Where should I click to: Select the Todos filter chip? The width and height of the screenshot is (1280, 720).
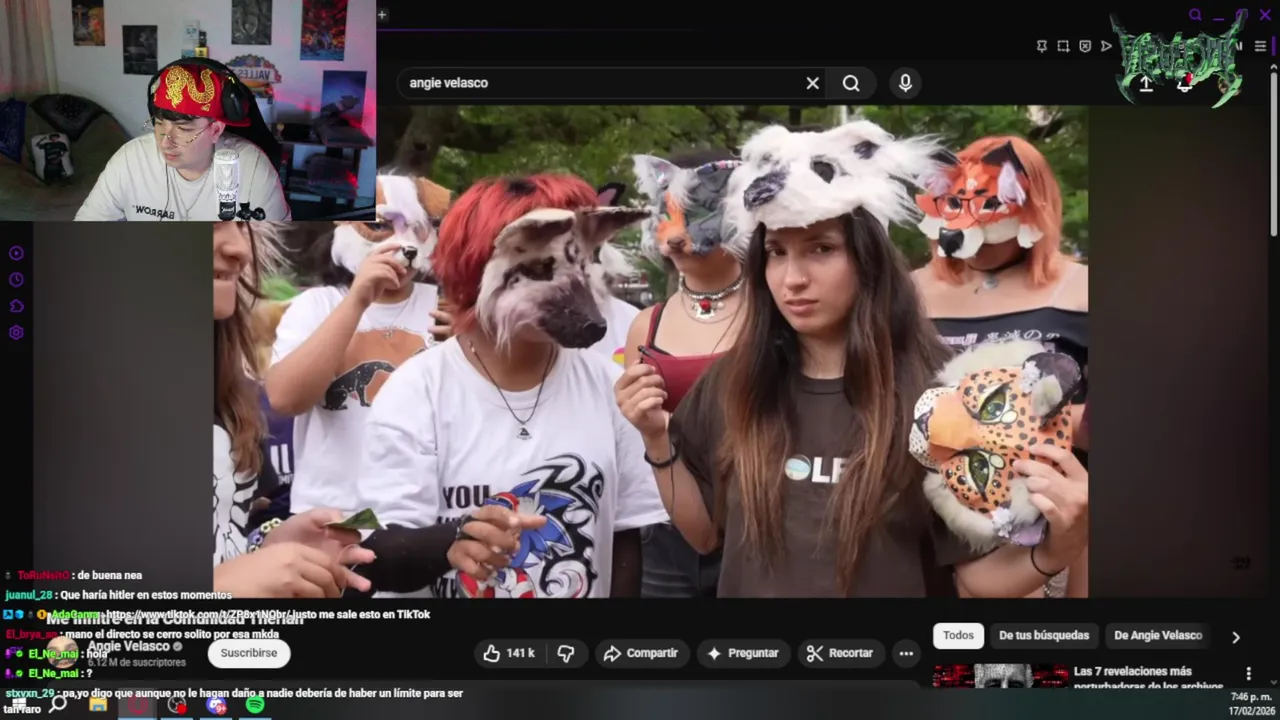958,635
